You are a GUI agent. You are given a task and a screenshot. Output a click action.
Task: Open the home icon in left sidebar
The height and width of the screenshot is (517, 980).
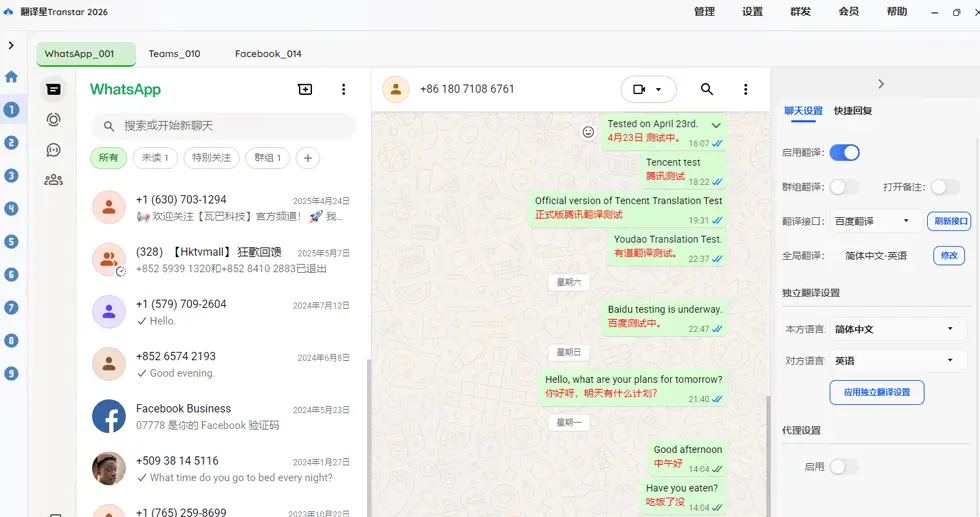tap(11, 76)
